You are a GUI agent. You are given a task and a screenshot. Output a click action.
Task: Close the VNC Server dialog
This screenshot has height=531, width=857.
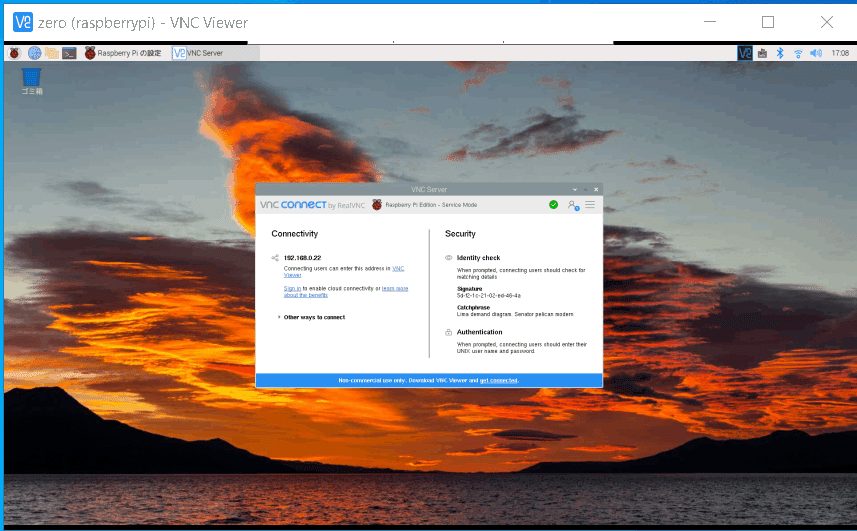coord(596,190)
